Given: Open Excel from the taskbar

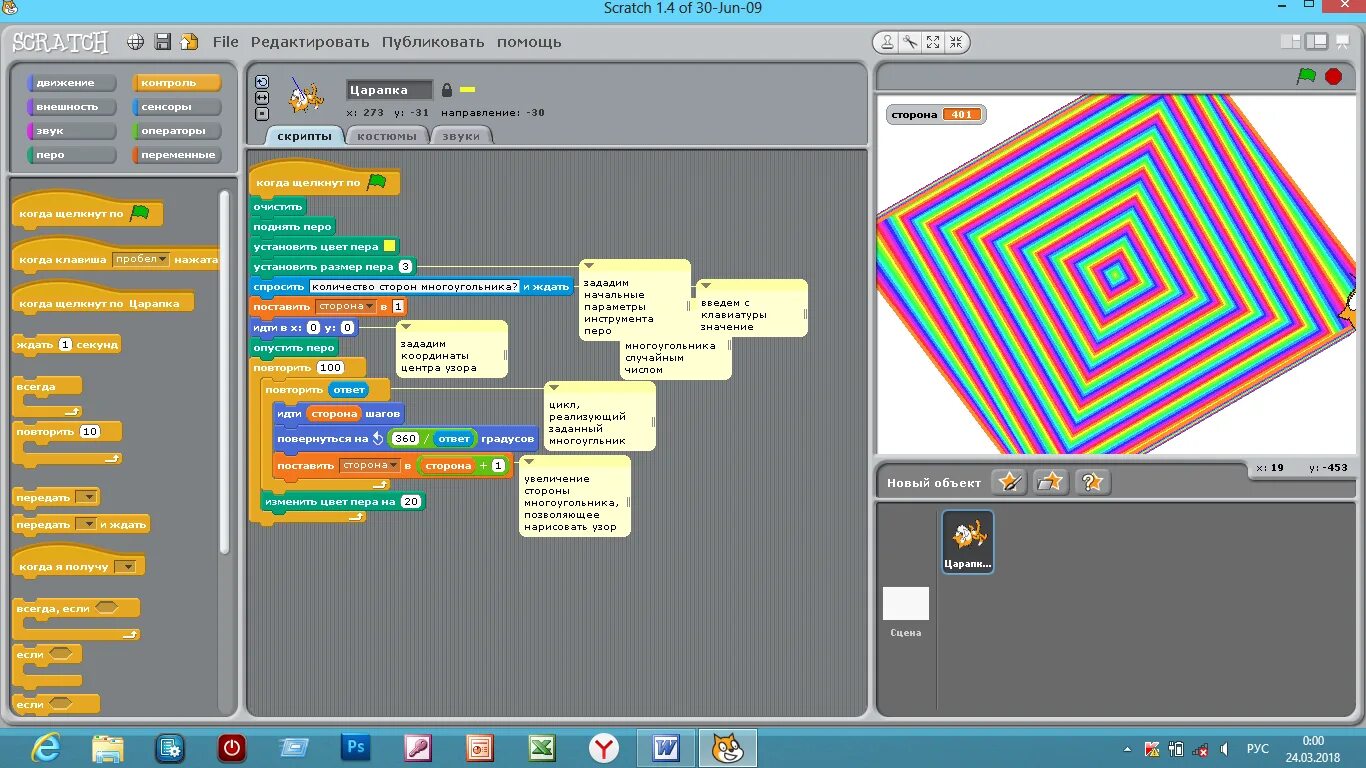Looking at the screenshot, I should click(x=542, y=748).
